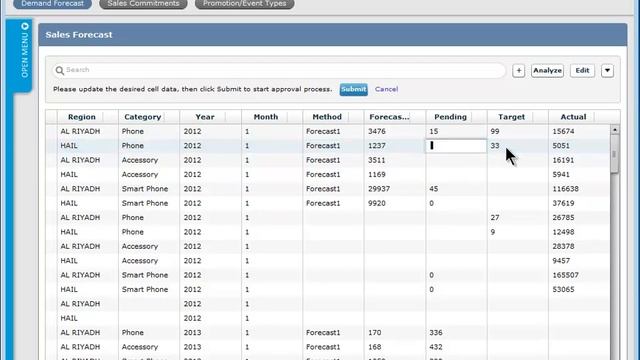Cancel the cell editing

pos(386,89)
